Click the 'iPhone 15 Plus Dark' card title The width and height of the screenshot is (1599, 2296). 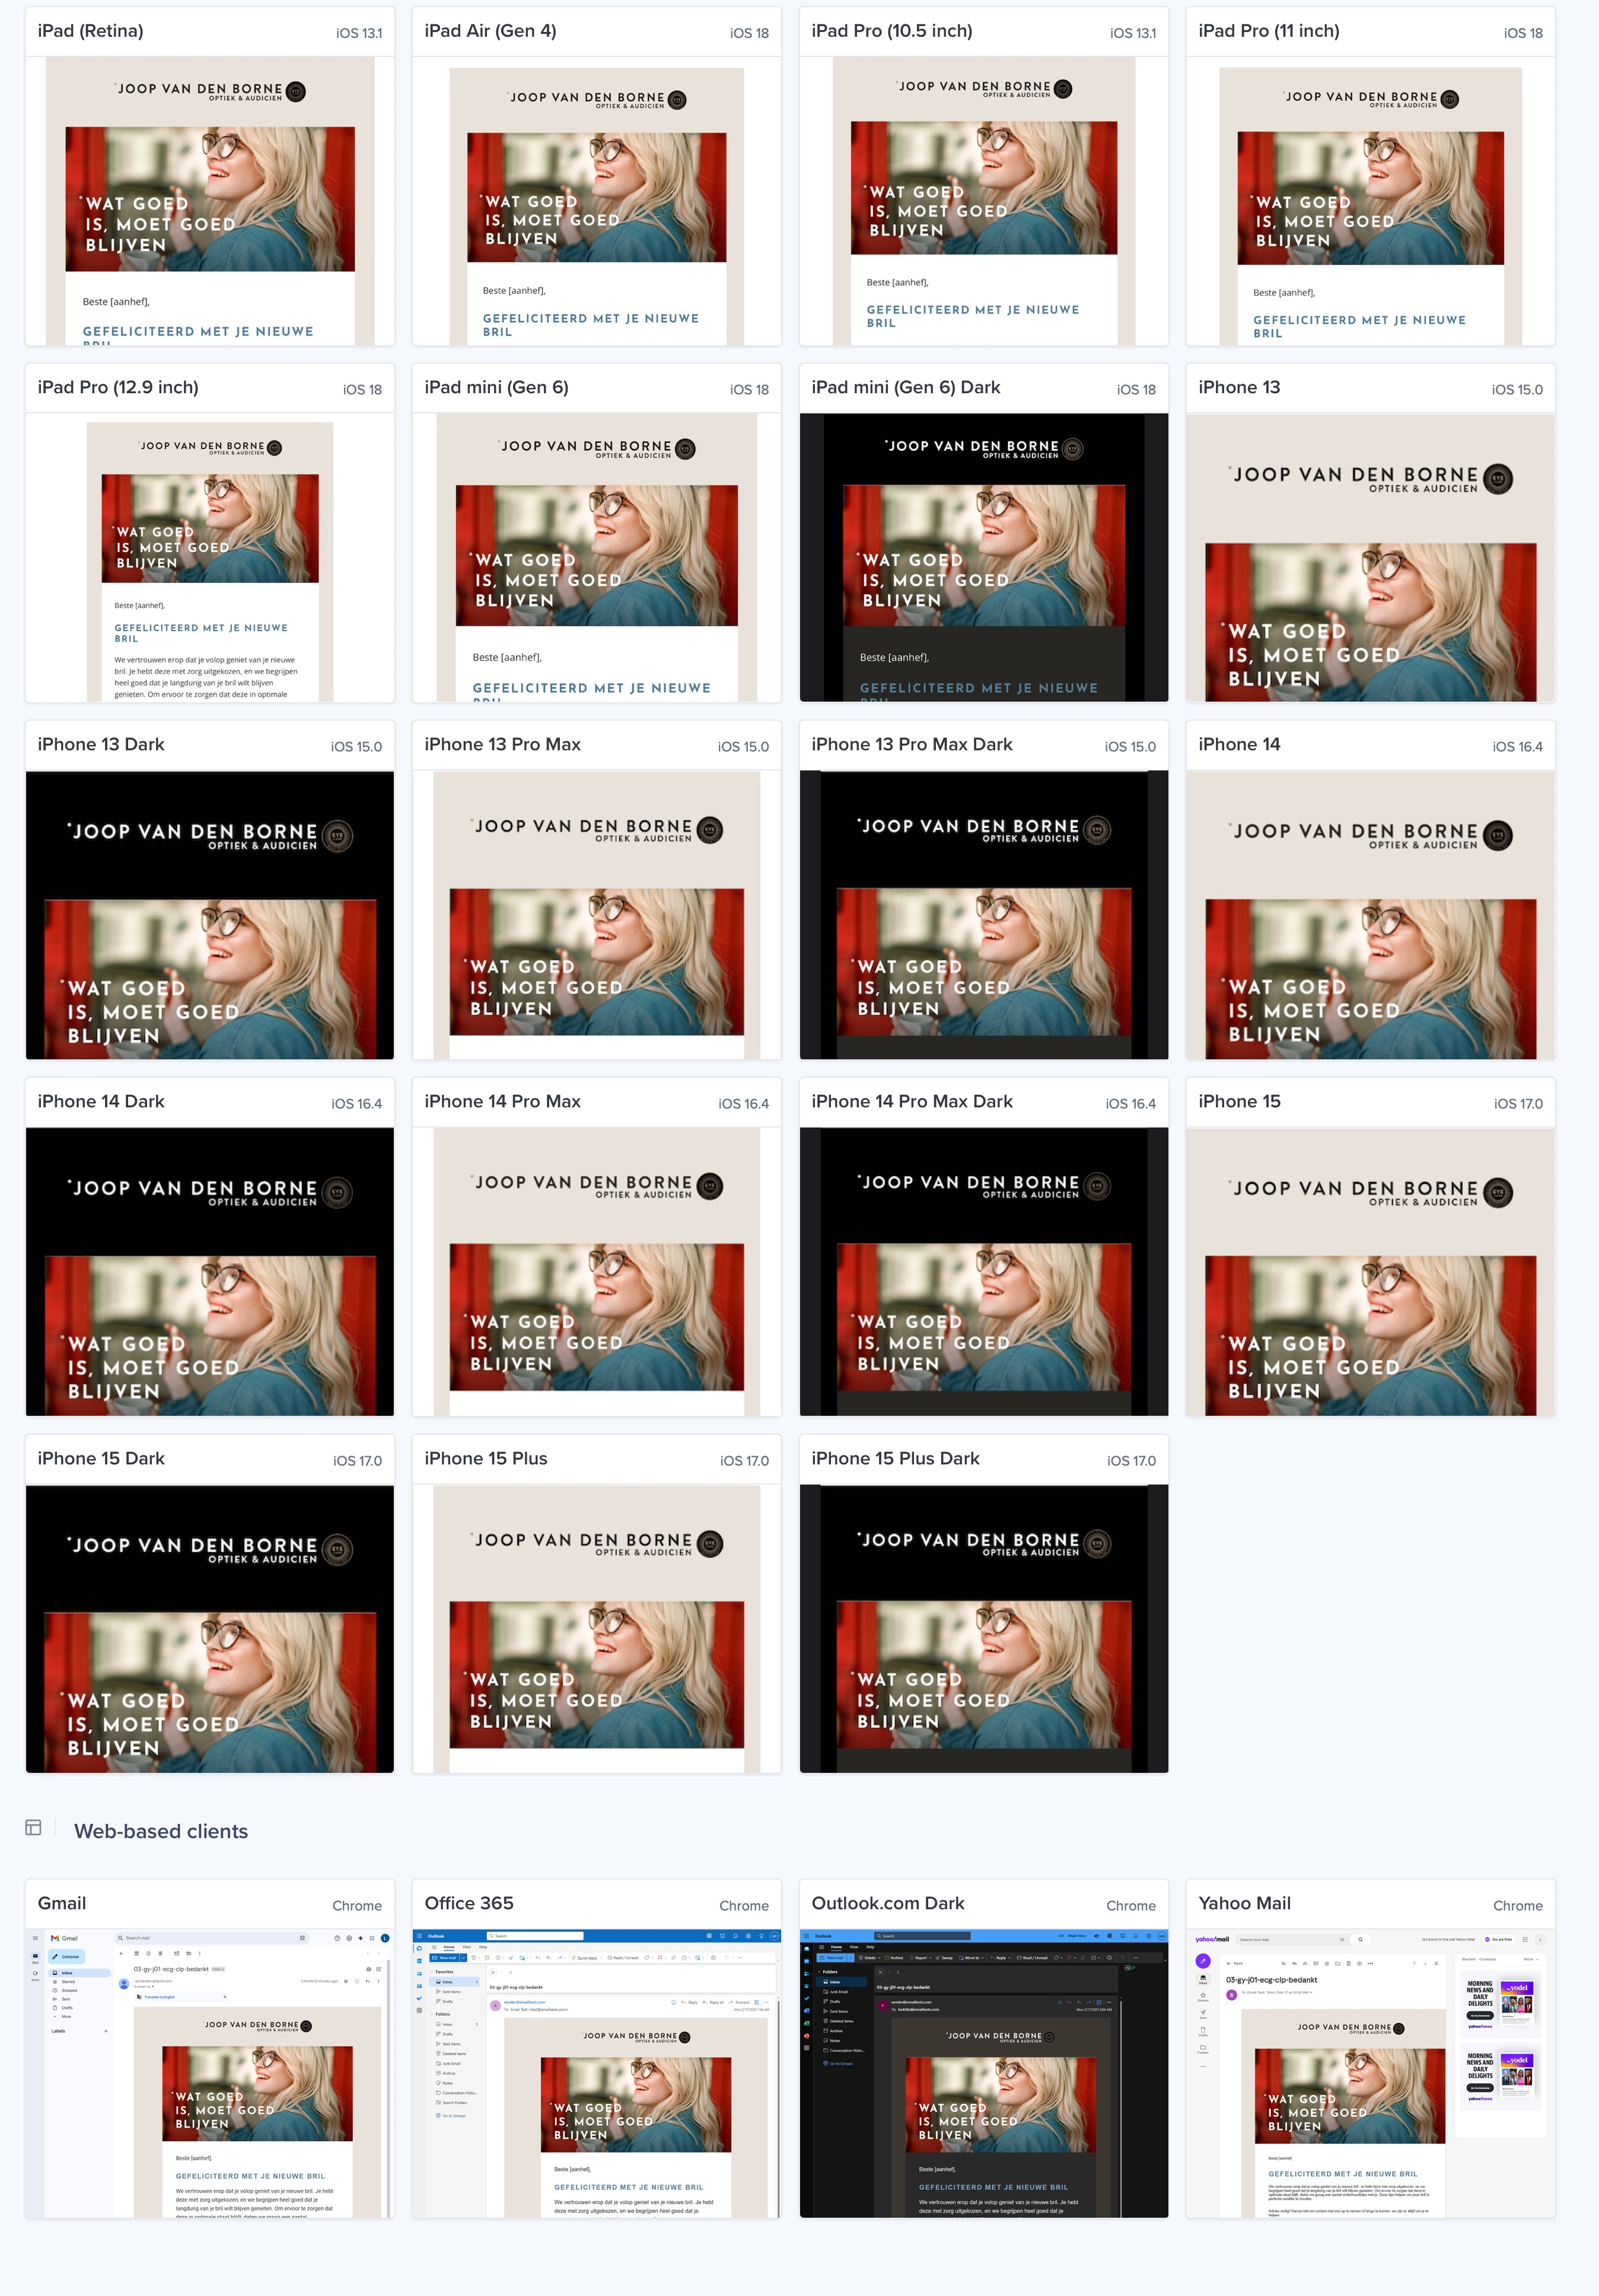895,1459
